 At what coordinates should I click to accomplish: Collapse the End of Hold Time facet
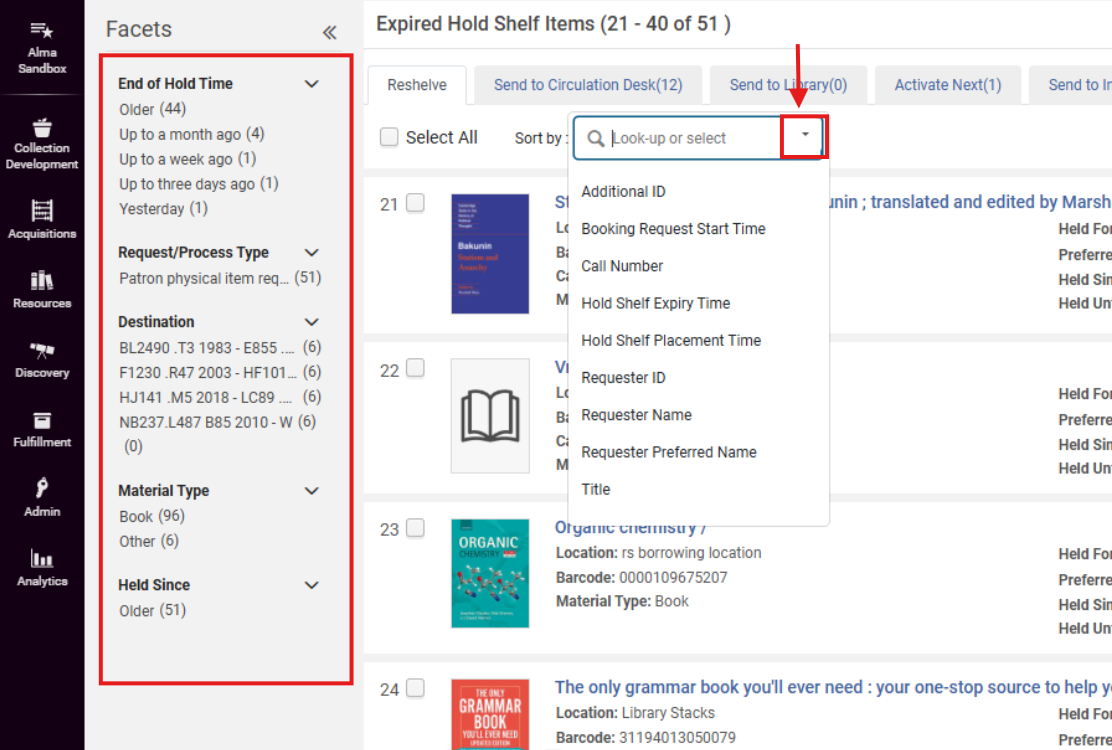tap(312, 84)
